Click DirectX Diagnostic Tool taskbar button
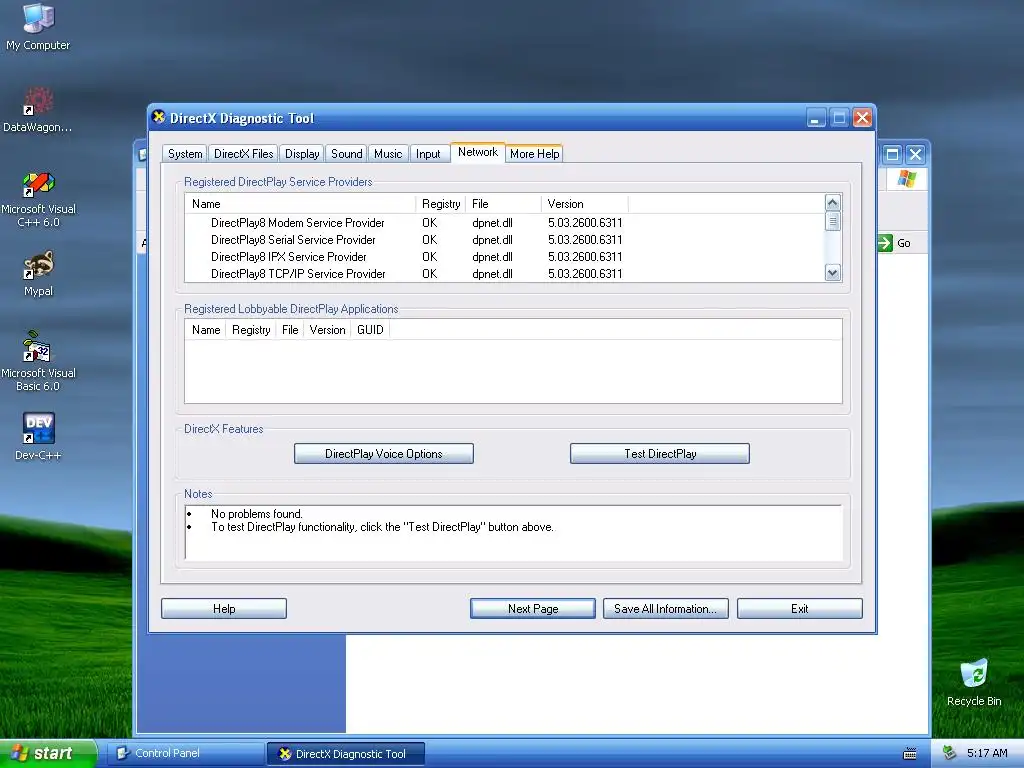The image size is (1024, 768). coord(346,754)
